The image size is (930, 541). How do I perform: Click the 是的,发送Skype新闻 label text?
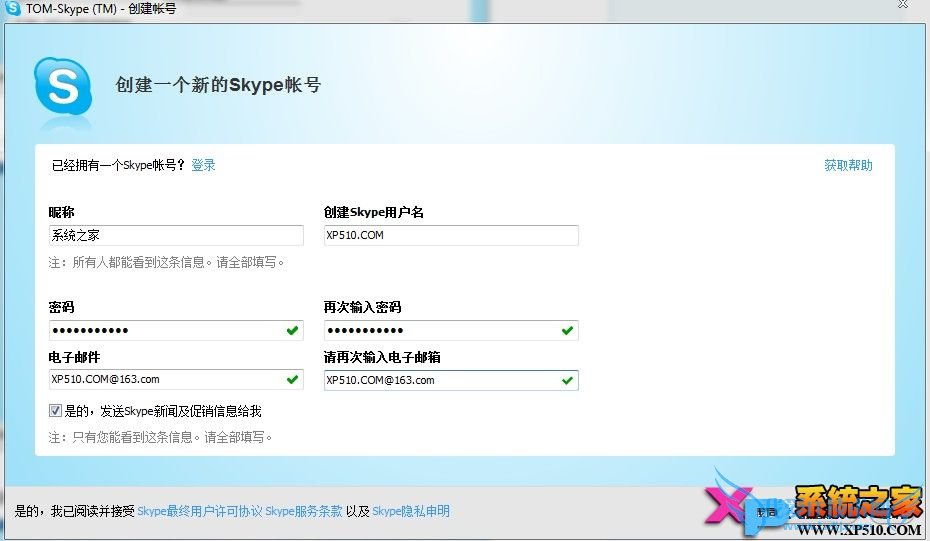point(163,411)
